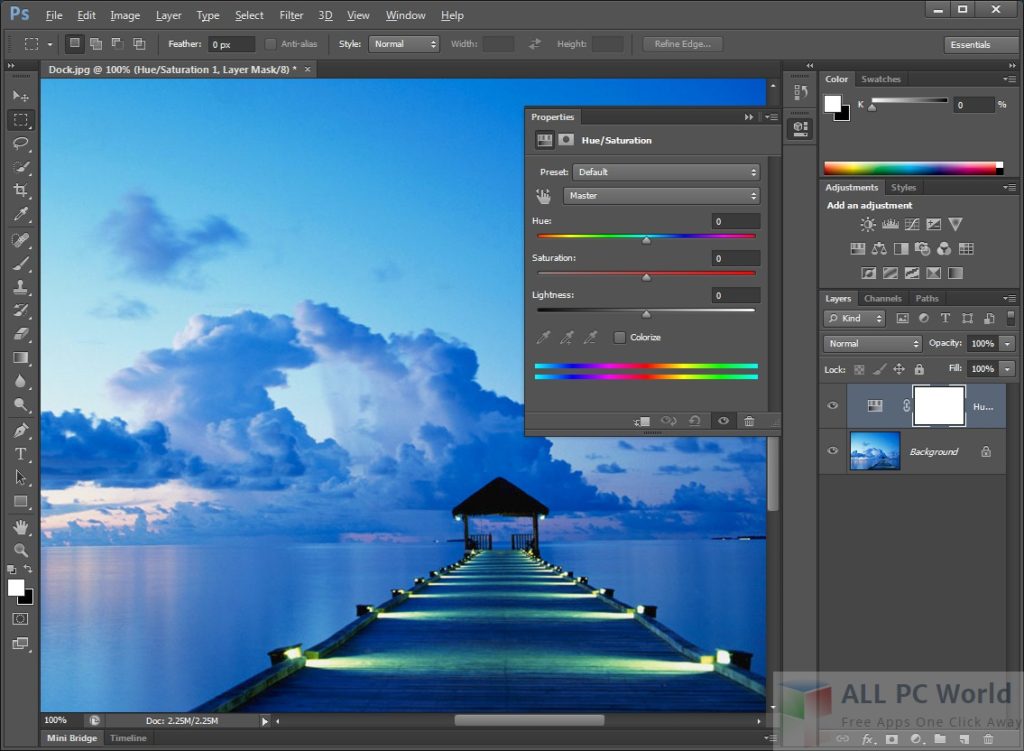
Task: Open the Preset dropdown
Action: coord(666,172)
